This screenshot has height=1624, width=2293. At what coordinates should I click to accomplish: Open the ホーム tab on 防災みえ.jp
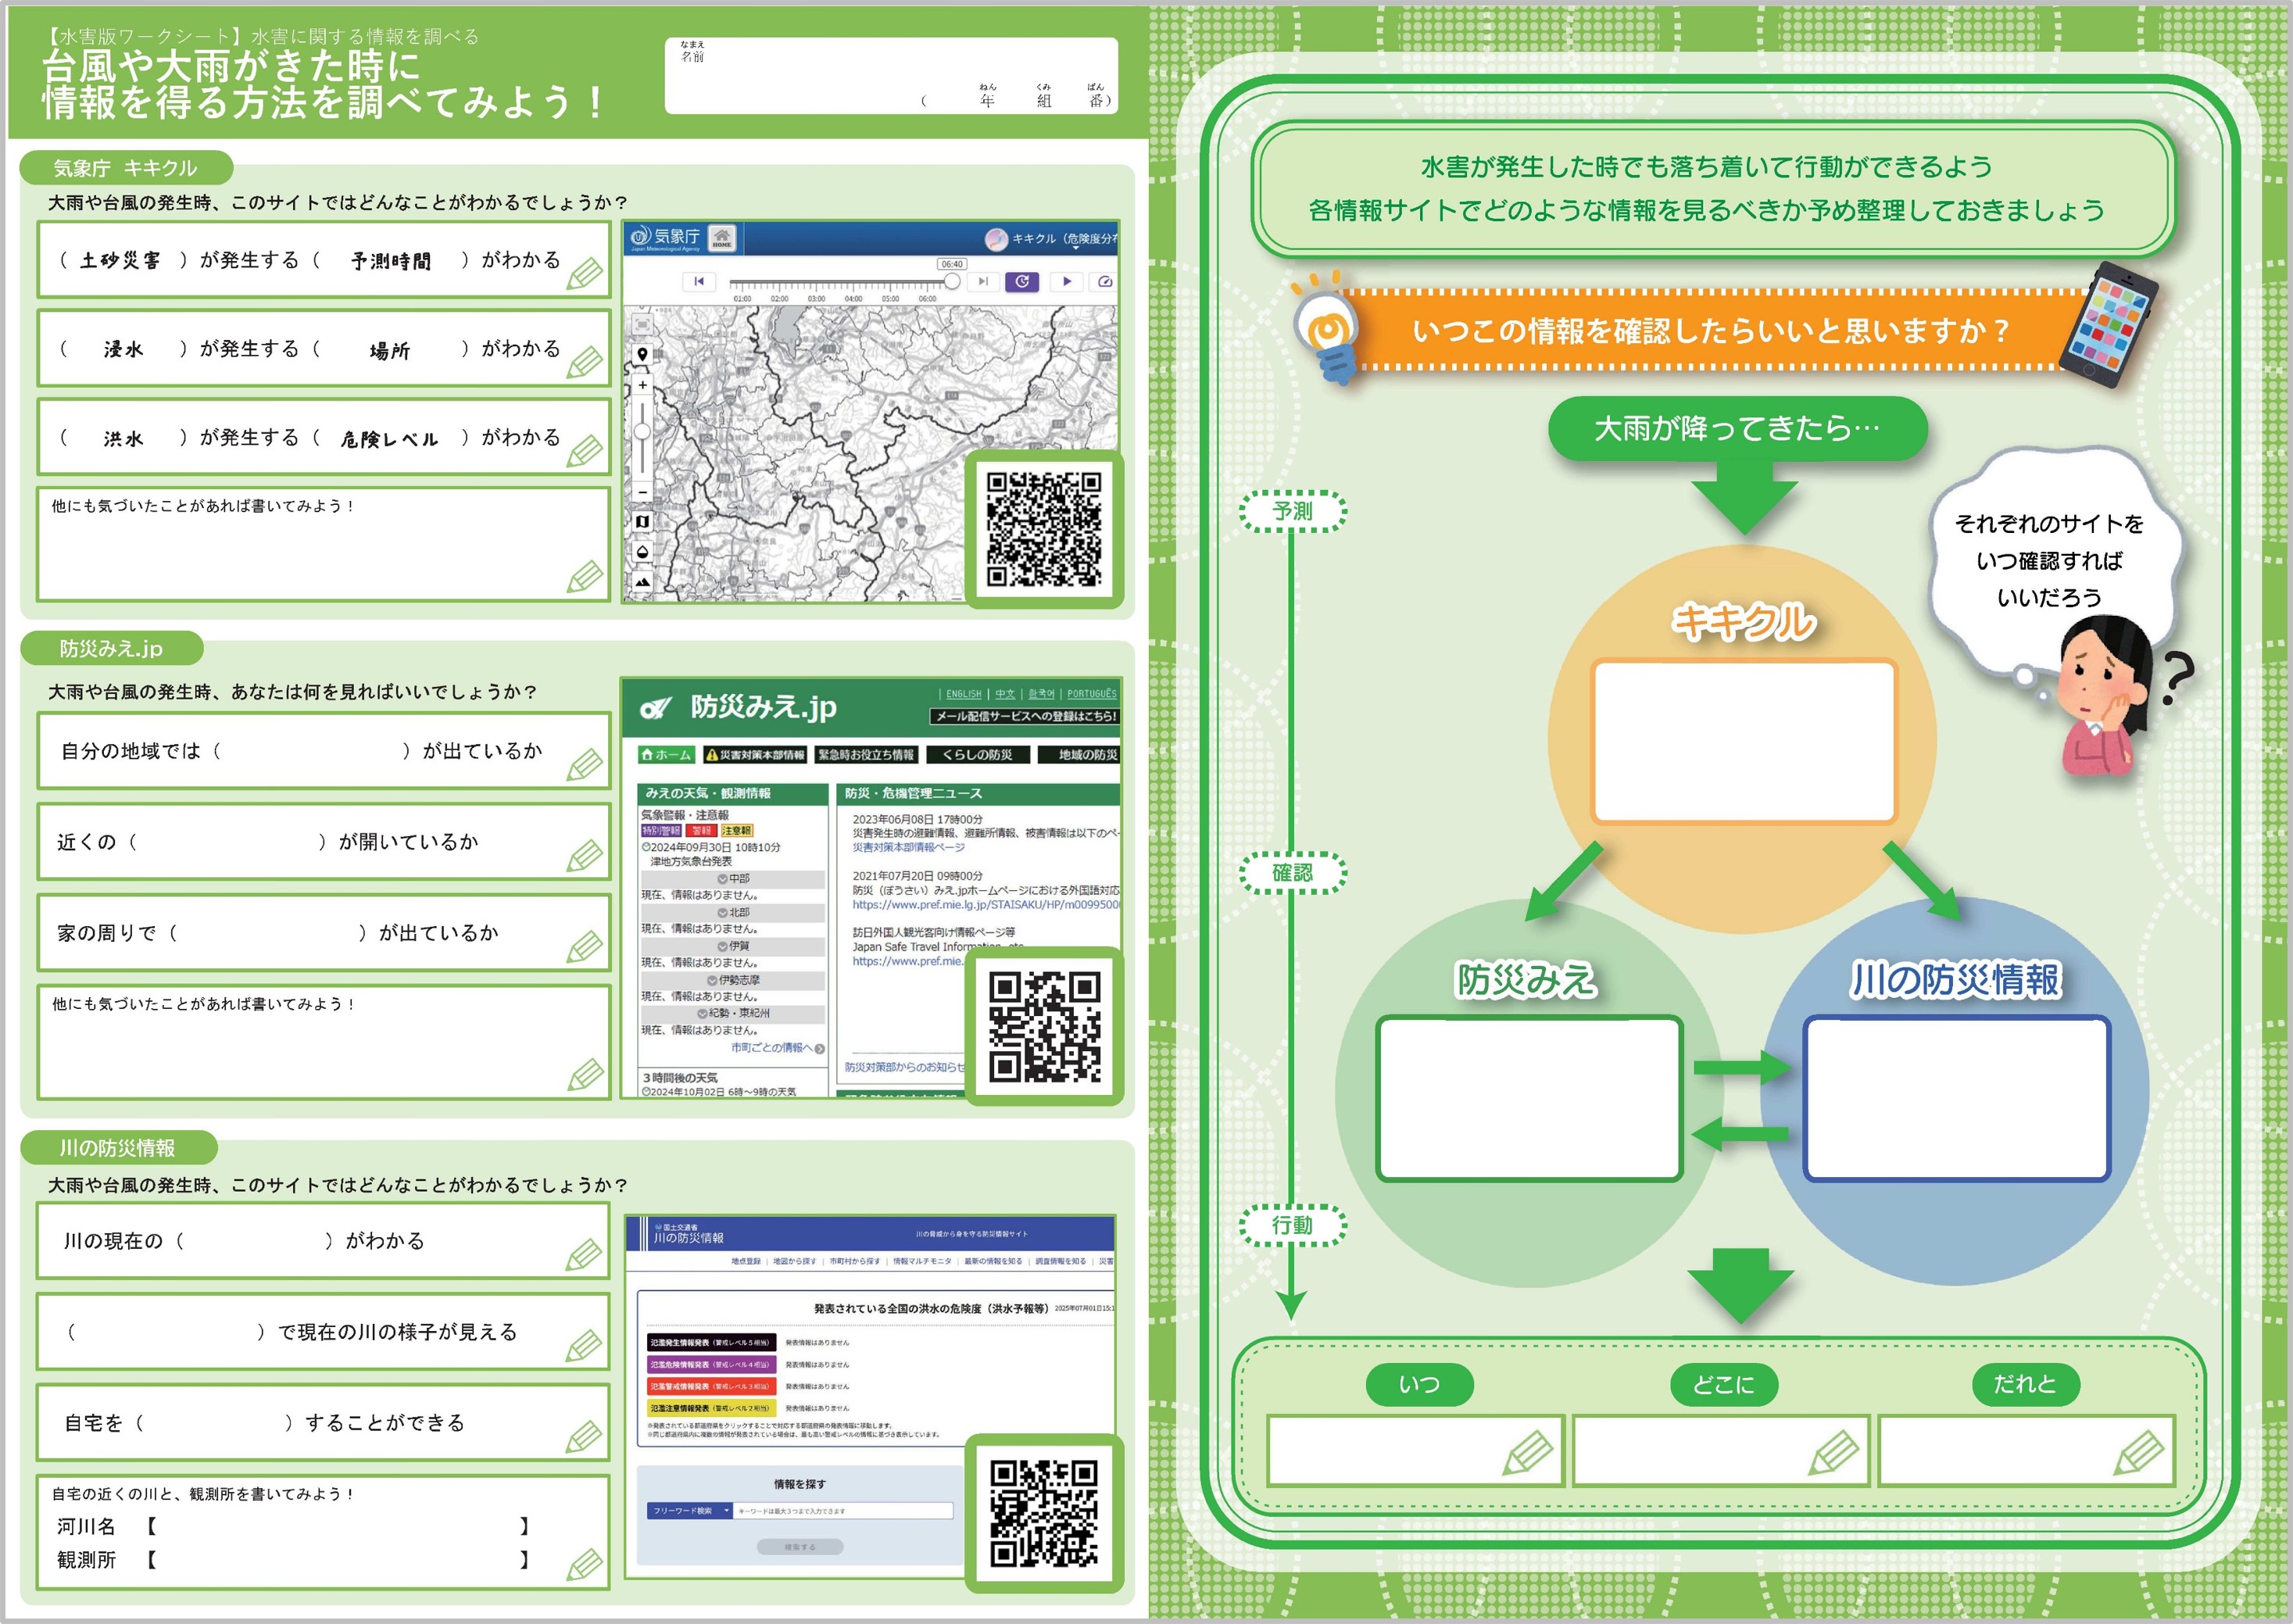tap(666, 755)
